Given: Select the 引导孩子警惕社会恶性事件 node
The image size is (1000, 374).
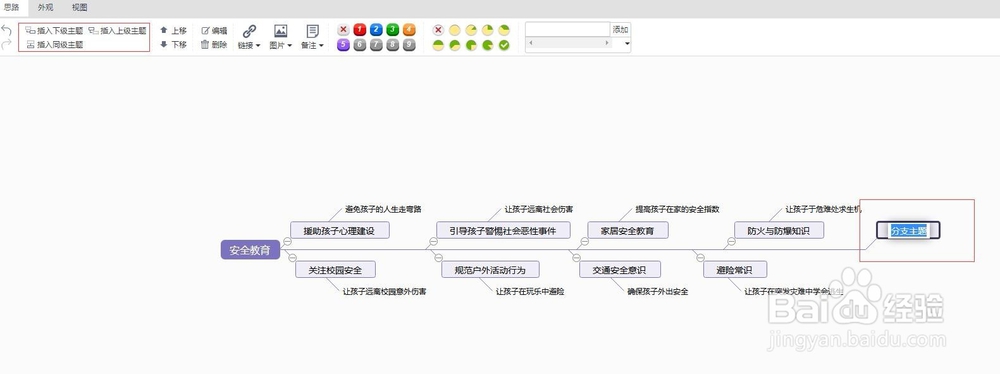Looking at the screenshot, I should pos(503,230).
